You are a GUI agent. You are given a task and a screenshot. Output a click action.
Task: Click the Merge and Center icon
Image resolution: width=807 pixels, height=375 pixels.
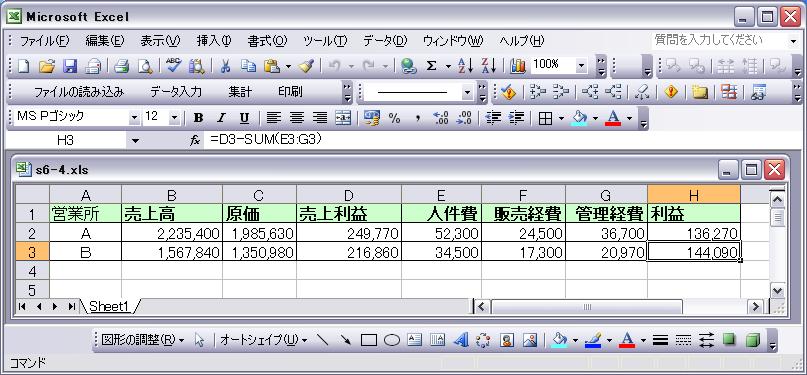pyautogui.click(x=343, y=118)
